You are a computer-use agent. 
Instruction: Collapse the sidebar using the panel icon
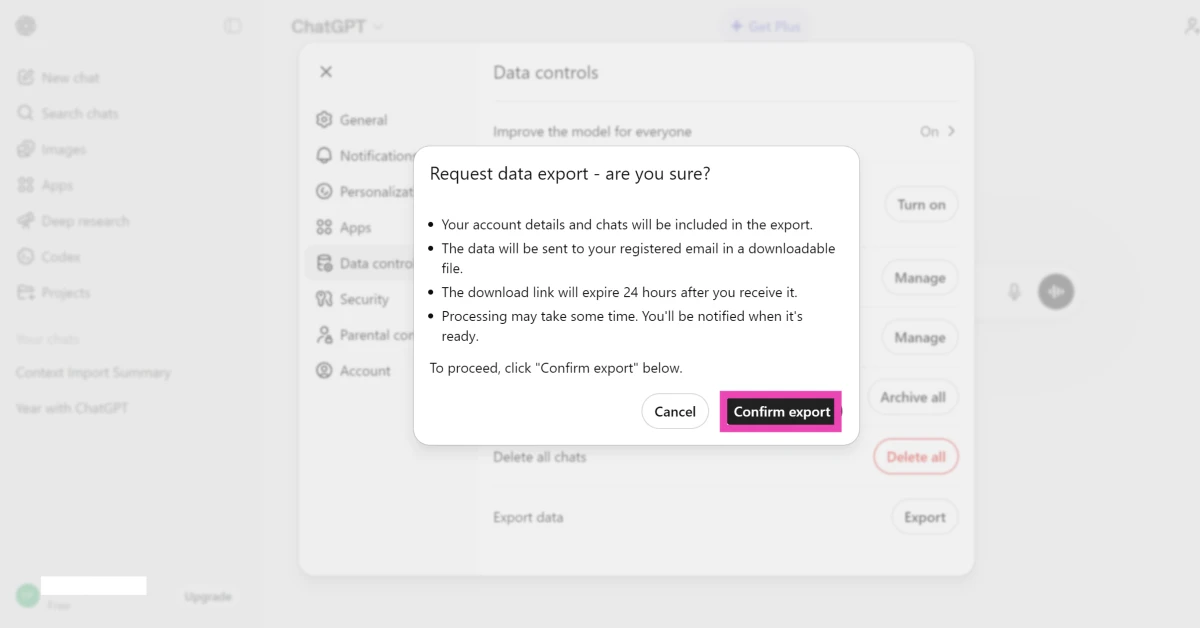232,26
